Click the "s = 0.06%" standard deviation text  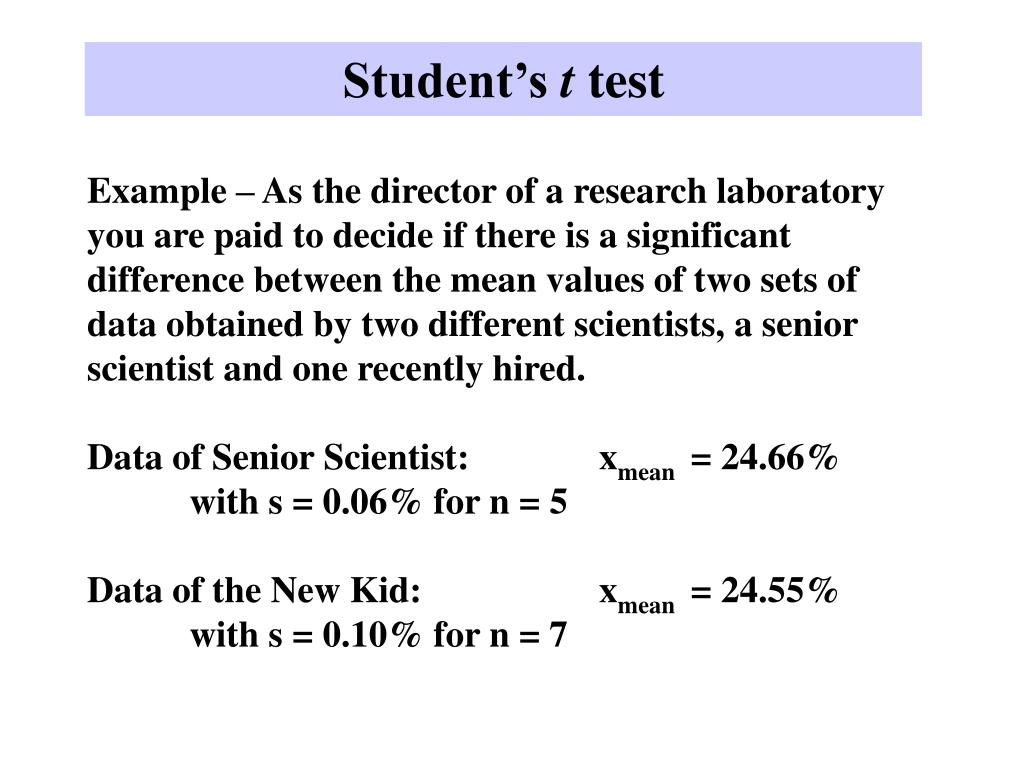pos(344,502)
